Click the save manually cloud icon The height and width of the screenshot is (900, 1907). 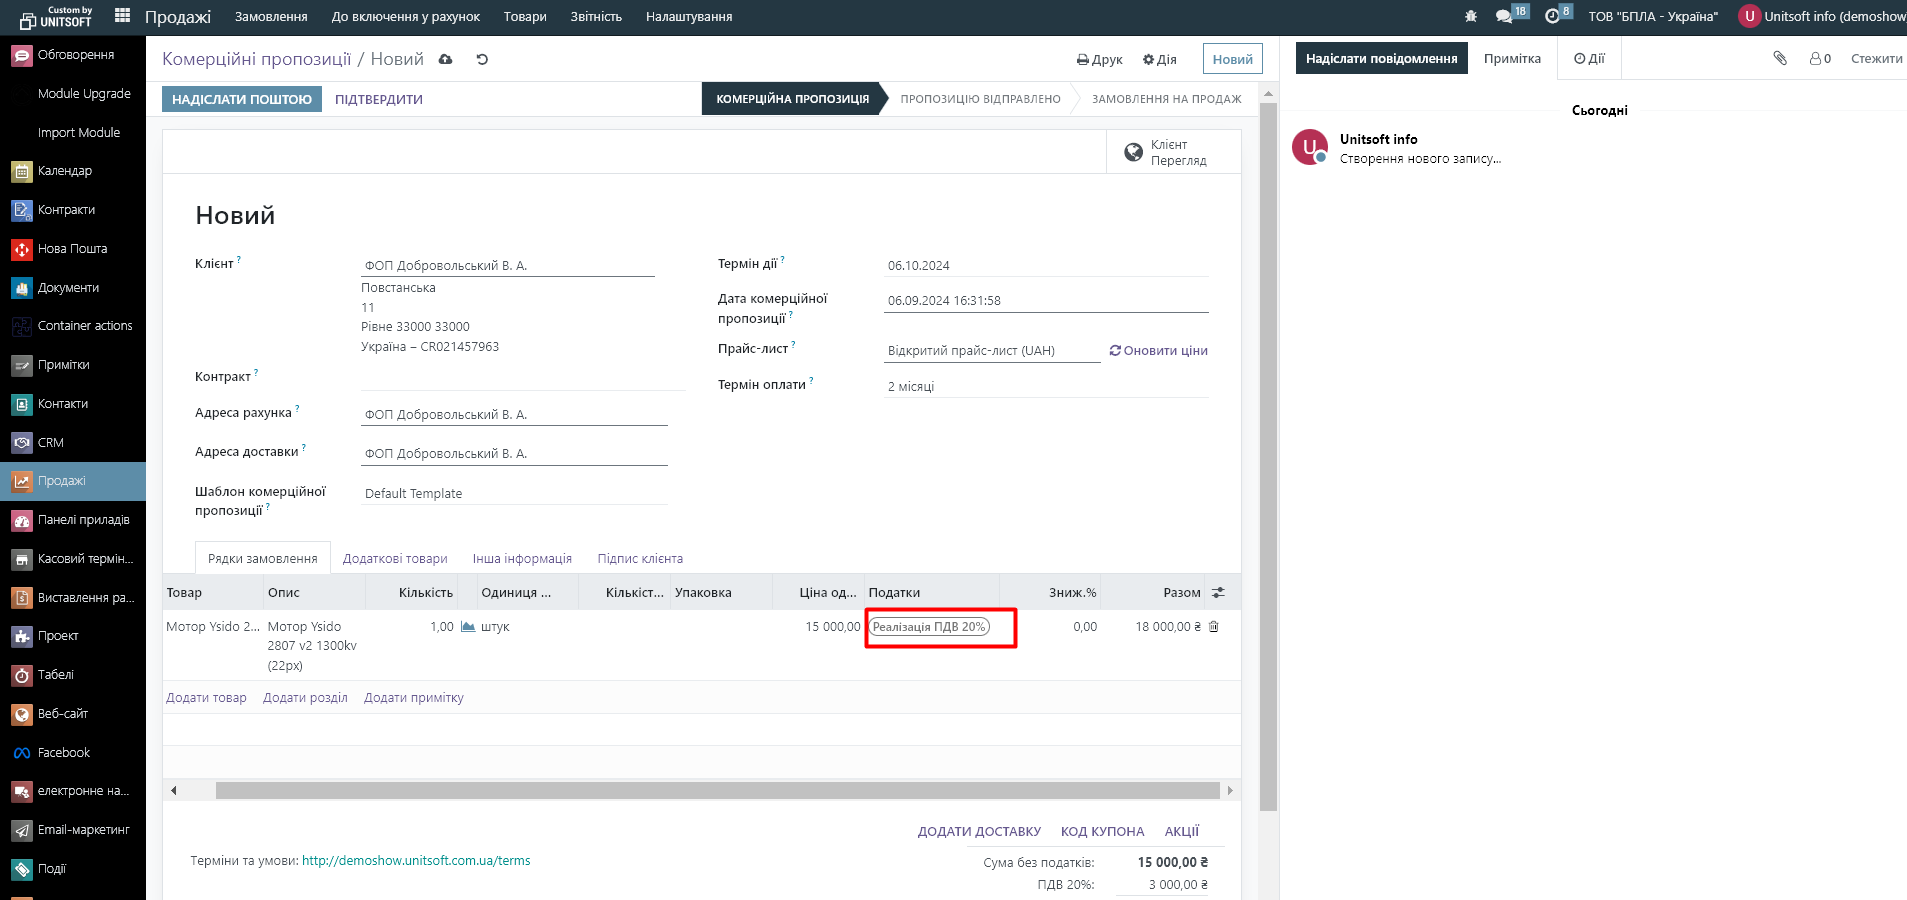tap(446, 59)
